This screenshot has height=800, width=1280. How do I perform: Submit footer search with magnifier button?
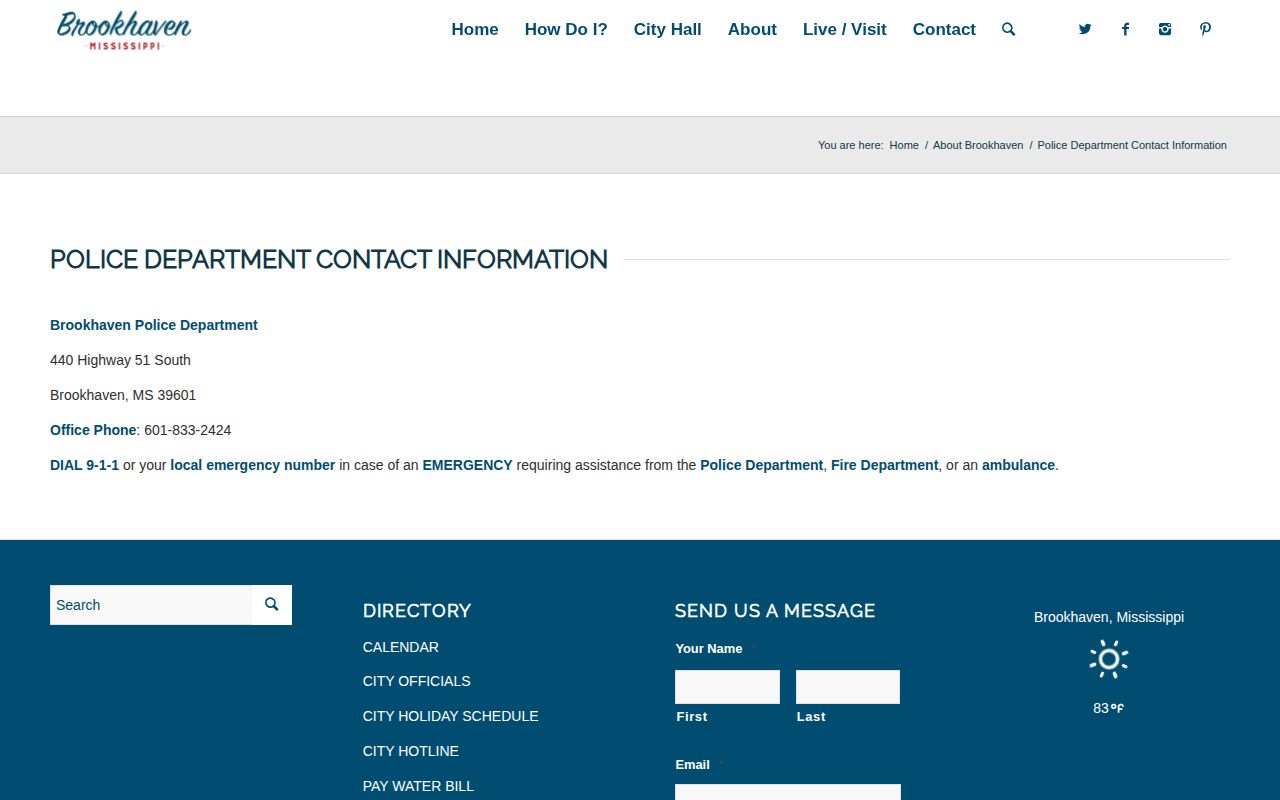pyautogui.click(x=271, y=605)
